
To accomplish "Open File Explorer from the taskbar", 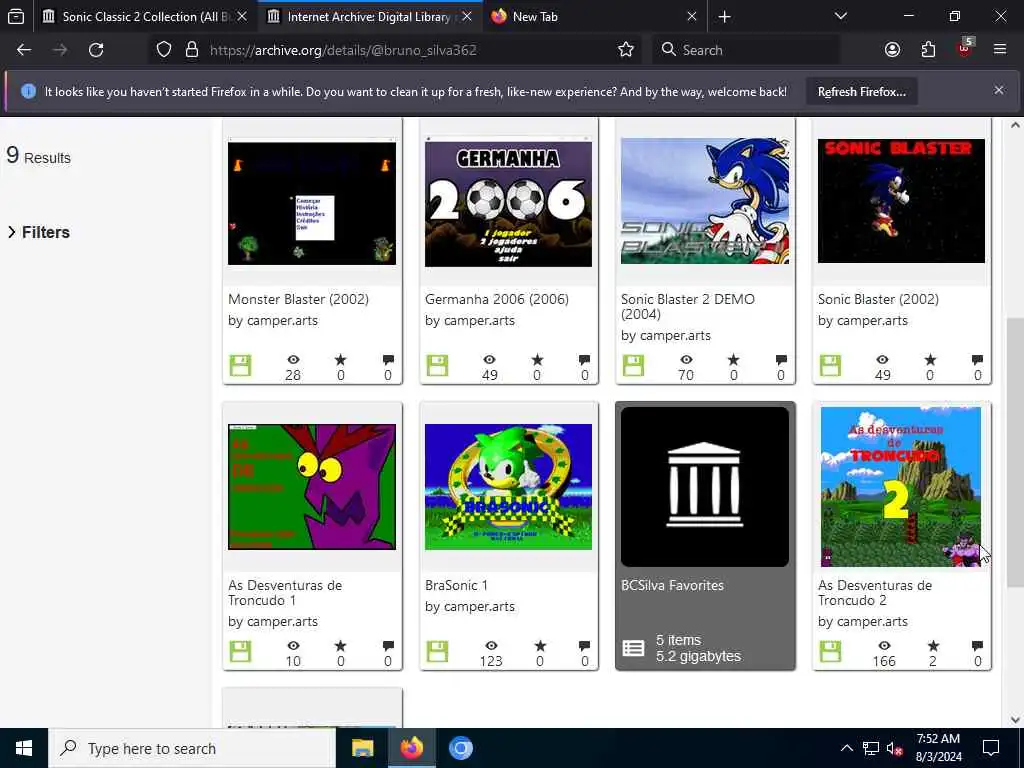I will [x=362, y=748].
